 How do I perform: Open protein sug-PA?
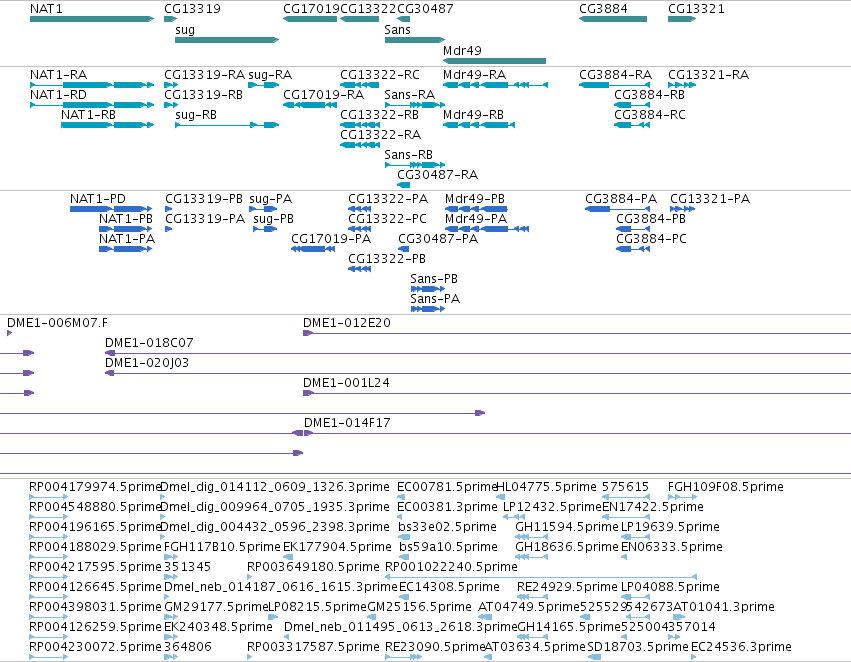click(271, 199)
